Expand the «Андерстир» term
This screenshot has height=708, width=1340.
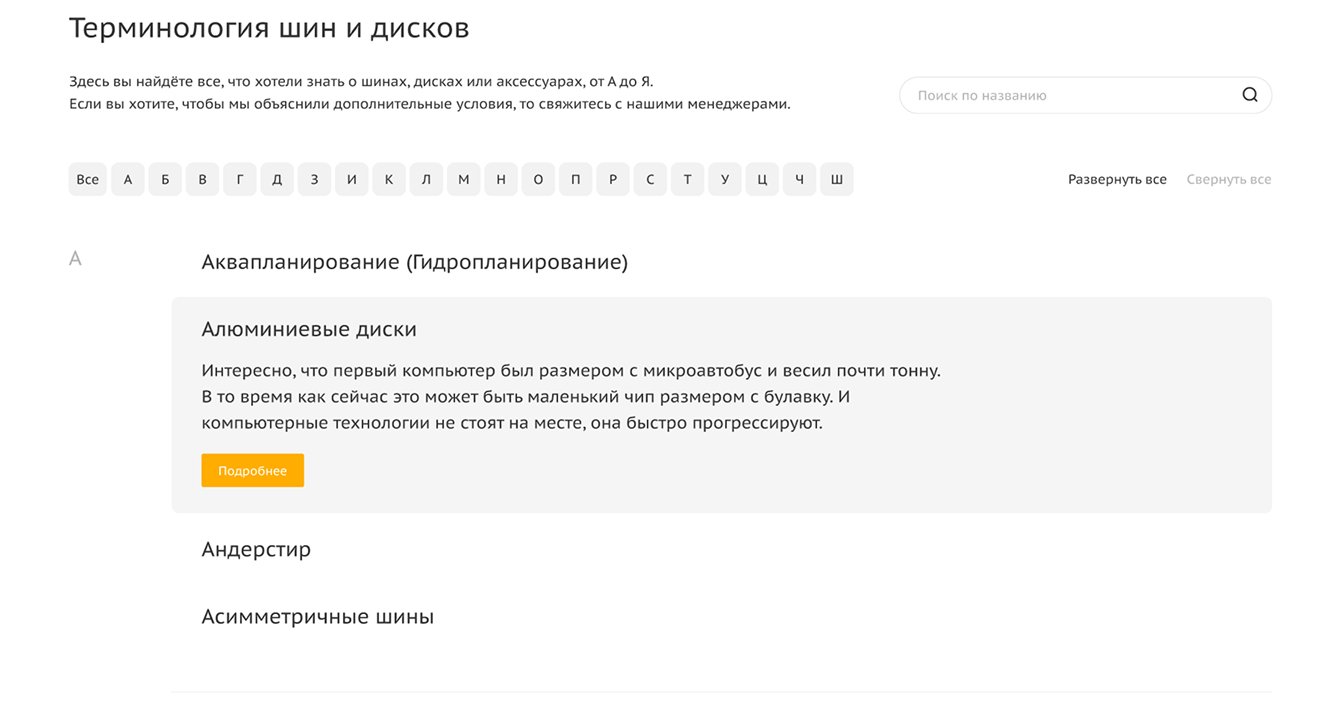click(x=256, y=549)
